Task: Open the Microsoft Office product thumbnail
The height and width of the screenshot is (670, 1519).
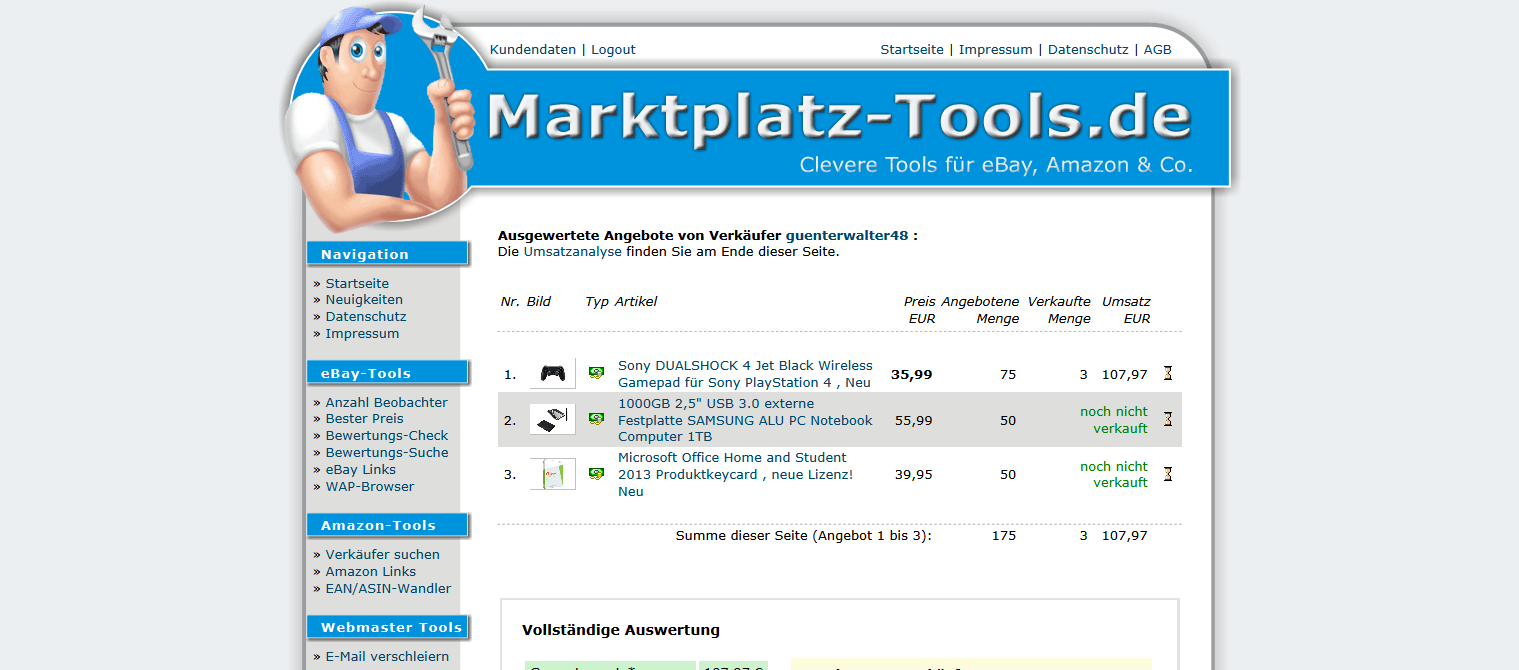Action: (552, 474)
